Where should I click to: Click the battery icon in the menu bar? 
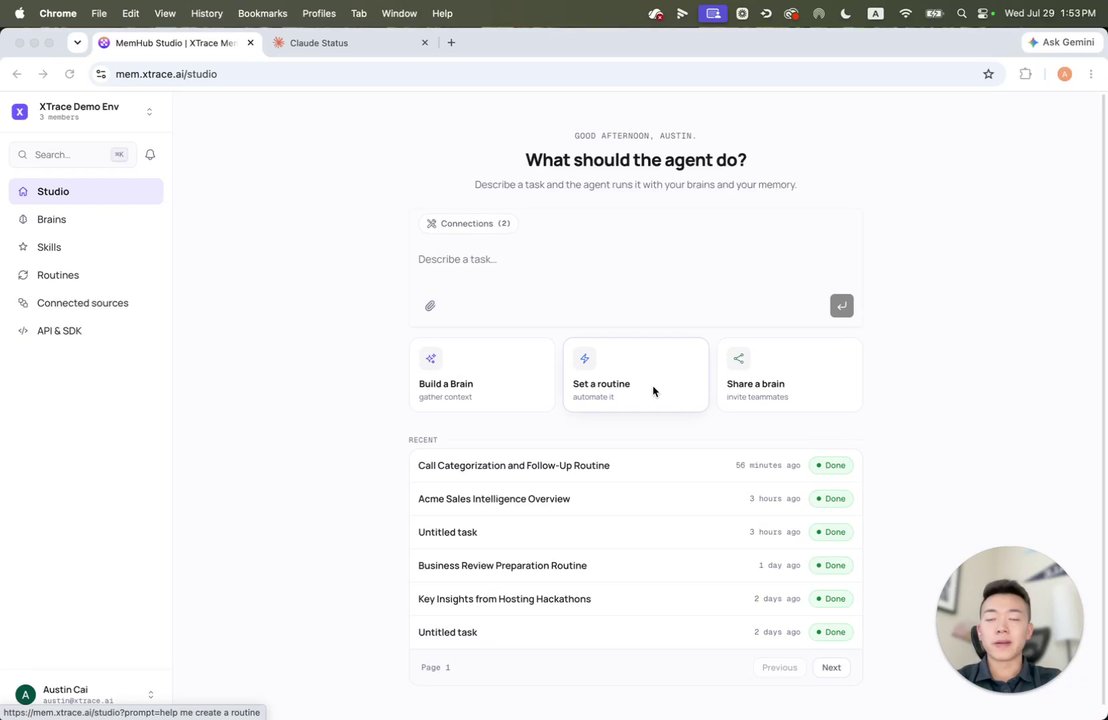pos(934,13)
